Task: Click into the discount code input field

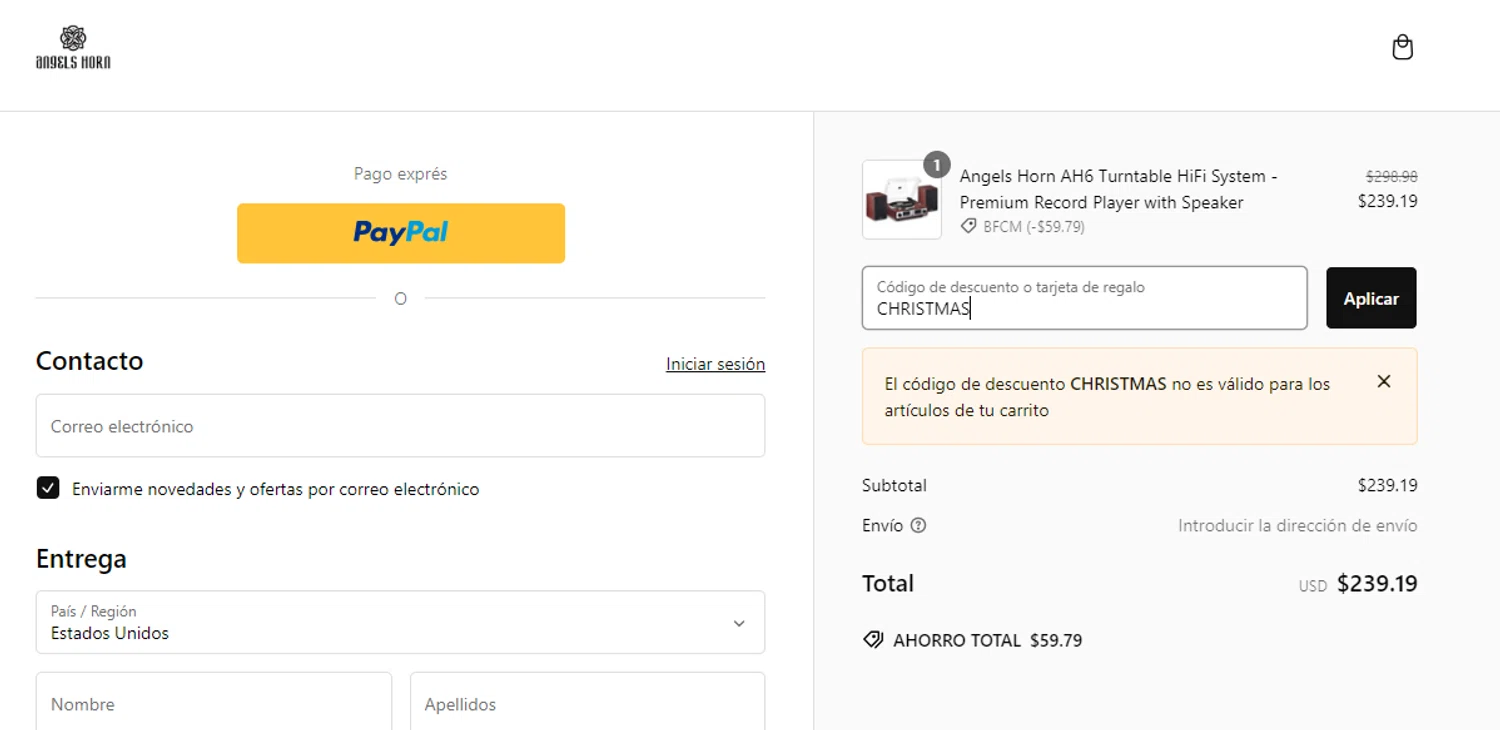Action: [1084, 298]
